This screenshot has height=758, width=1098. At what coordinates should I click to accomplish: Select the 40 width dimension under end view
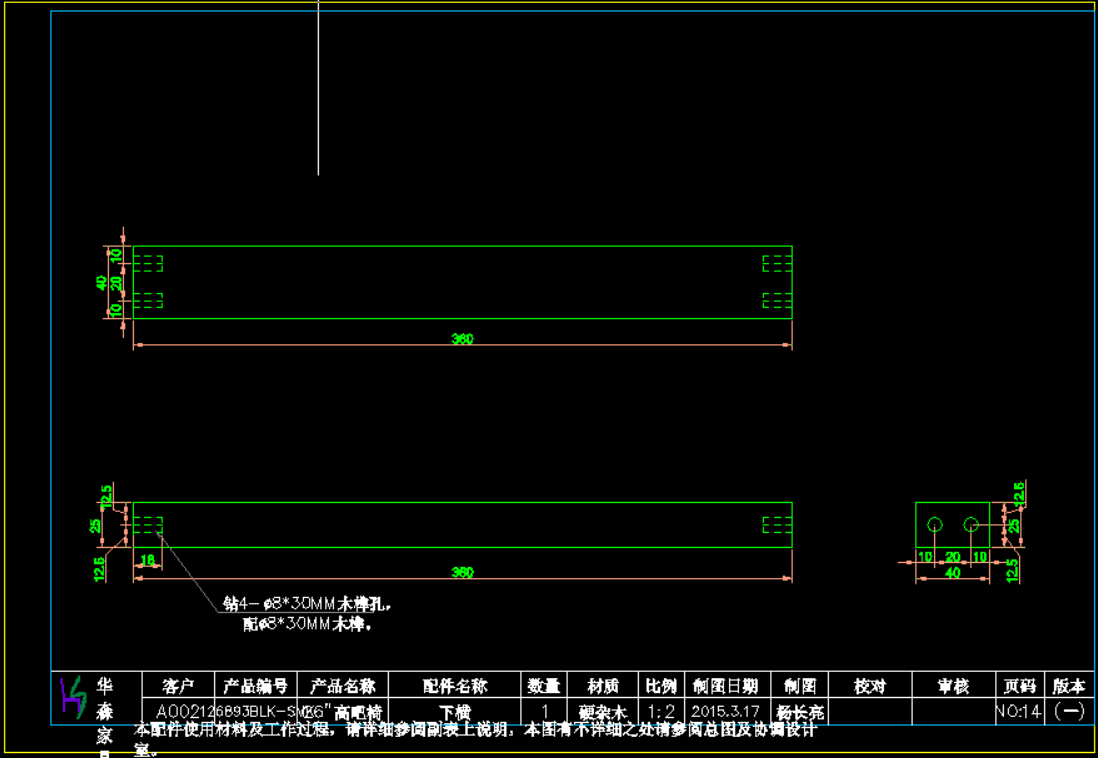[x=952, y=573]
